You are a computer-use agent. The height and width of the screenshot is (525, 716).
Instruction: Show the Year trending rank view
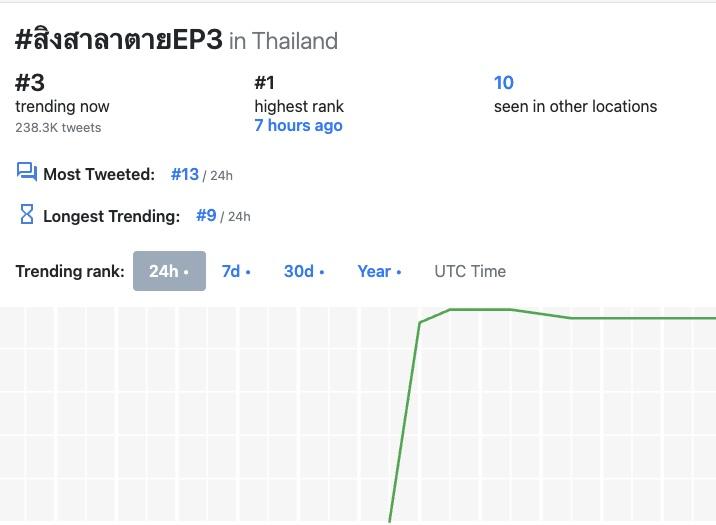[379, 271]
